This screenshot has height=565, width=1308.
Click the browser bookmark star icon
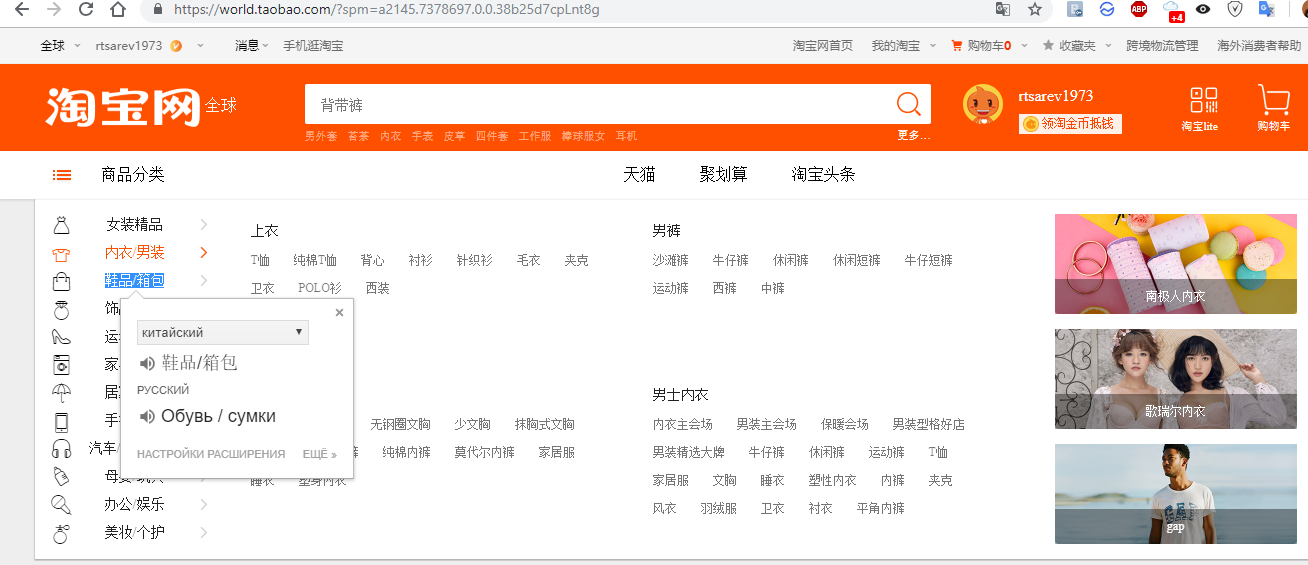1035,10
